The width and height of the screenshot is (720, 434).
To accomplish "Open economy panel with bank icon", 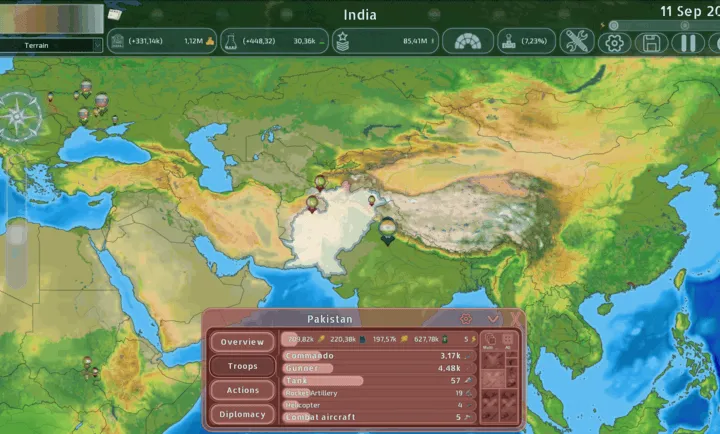I will pyautogui.click(x=162, y=41).
